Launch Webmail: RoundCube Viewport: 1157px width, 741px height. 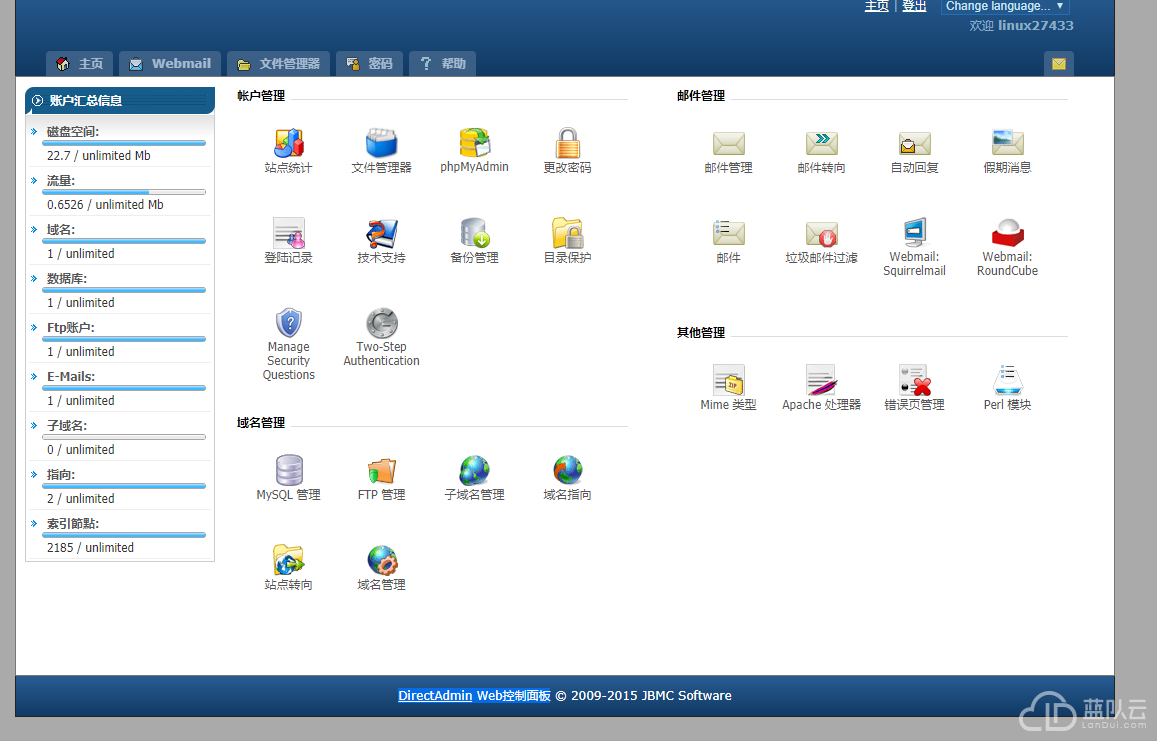point(1007,234)
